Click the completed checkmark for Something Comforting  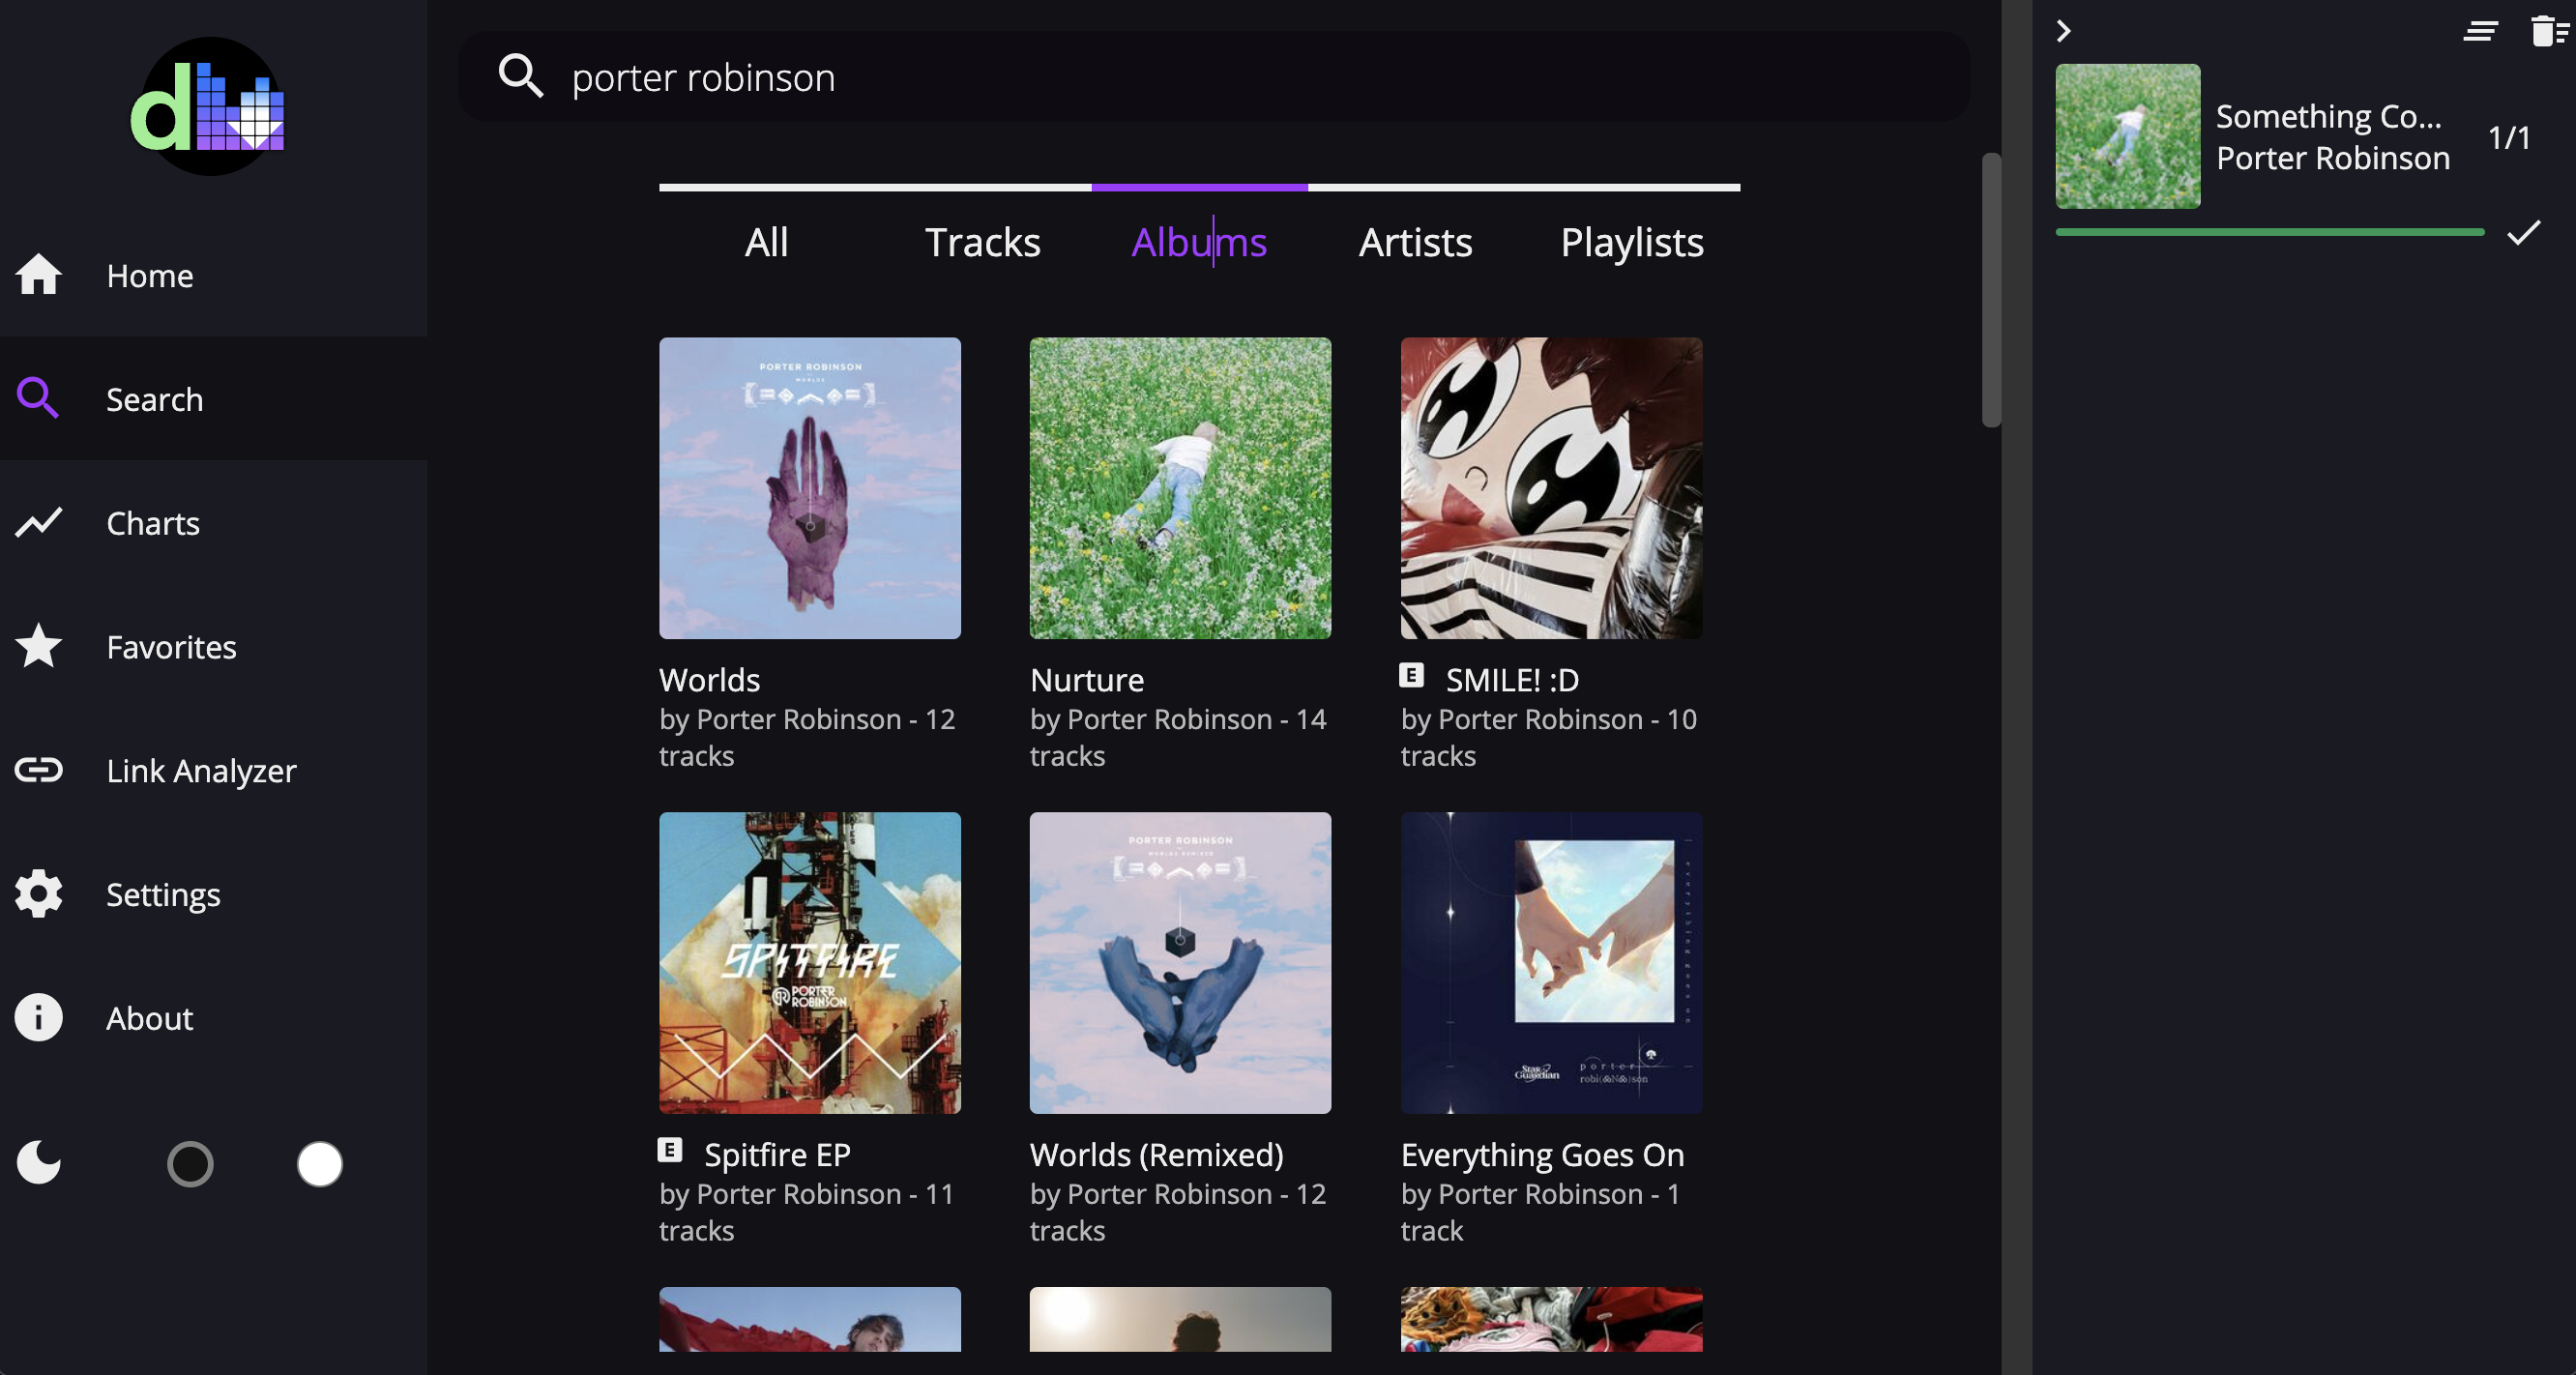(x=2523, y=232)
